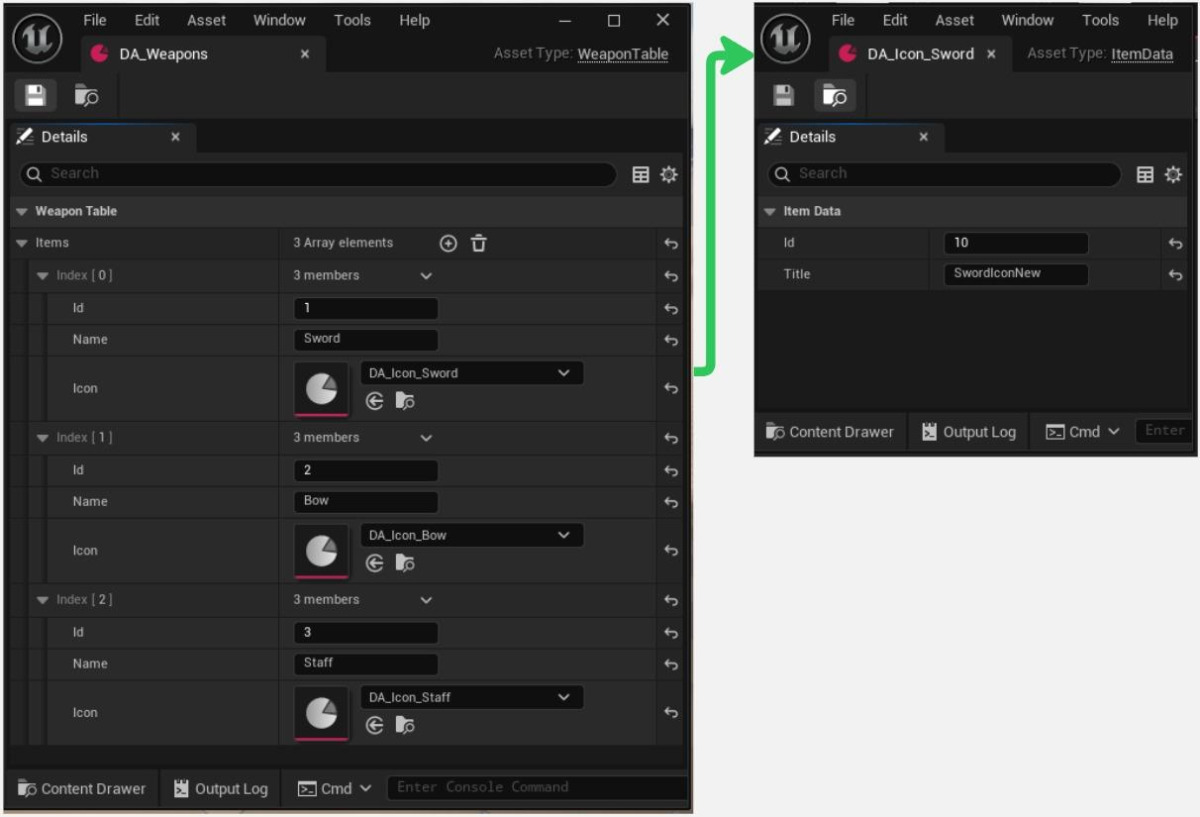
Task: Click console command field in DA_Weapons window
Action: pos(536,788)
